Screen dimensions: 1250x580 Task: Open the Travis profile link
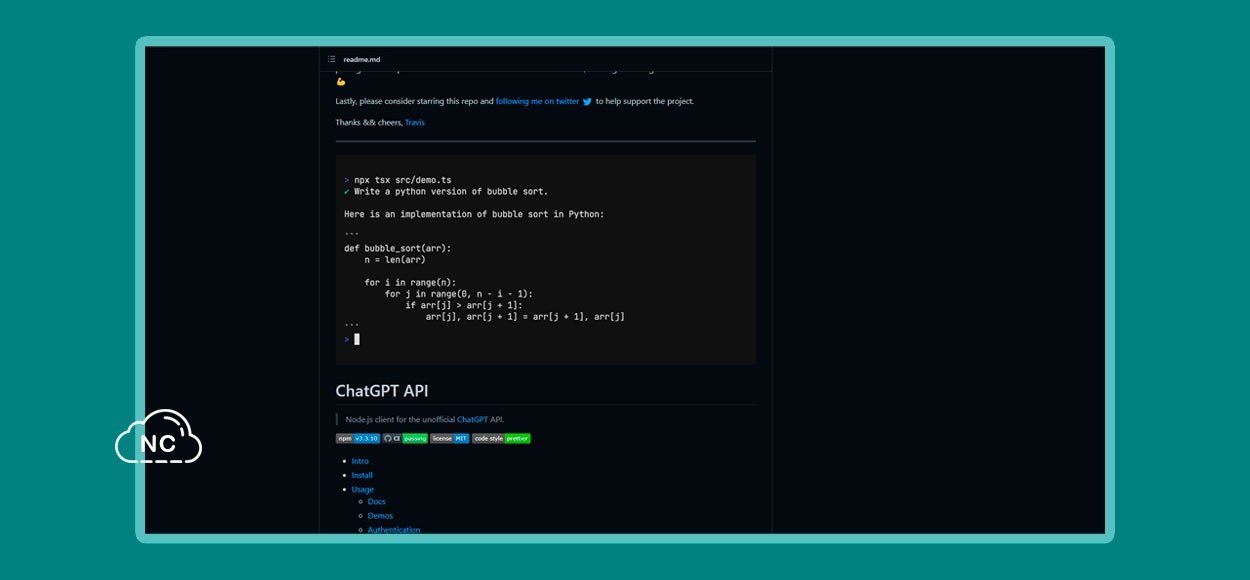[x=415, y=122]
